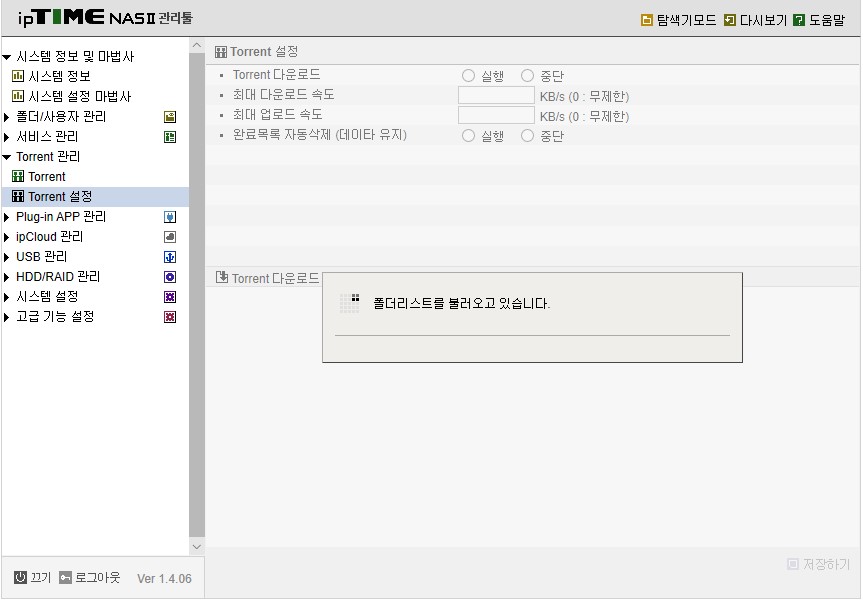Click the Torrent item green icon
This screenshot has width=863, height=601.
[18, 176]
